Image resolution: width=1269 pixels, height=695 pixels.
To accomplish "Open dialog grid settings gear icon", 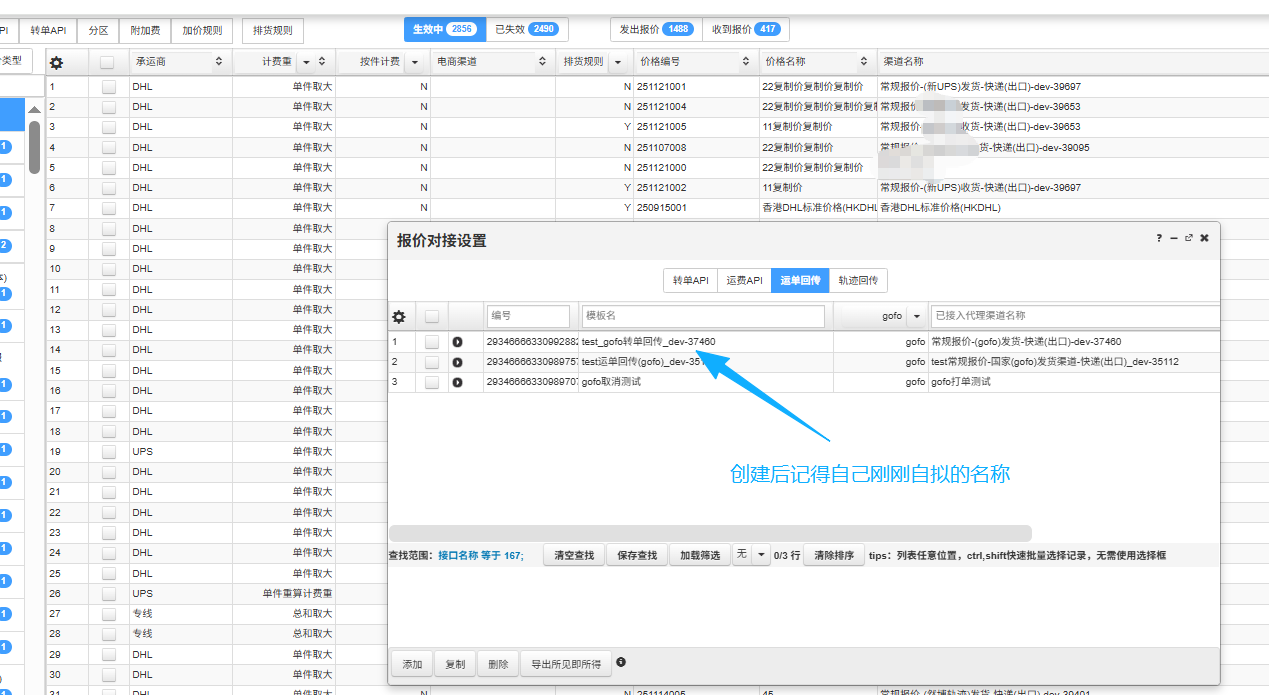I will 399,317.
